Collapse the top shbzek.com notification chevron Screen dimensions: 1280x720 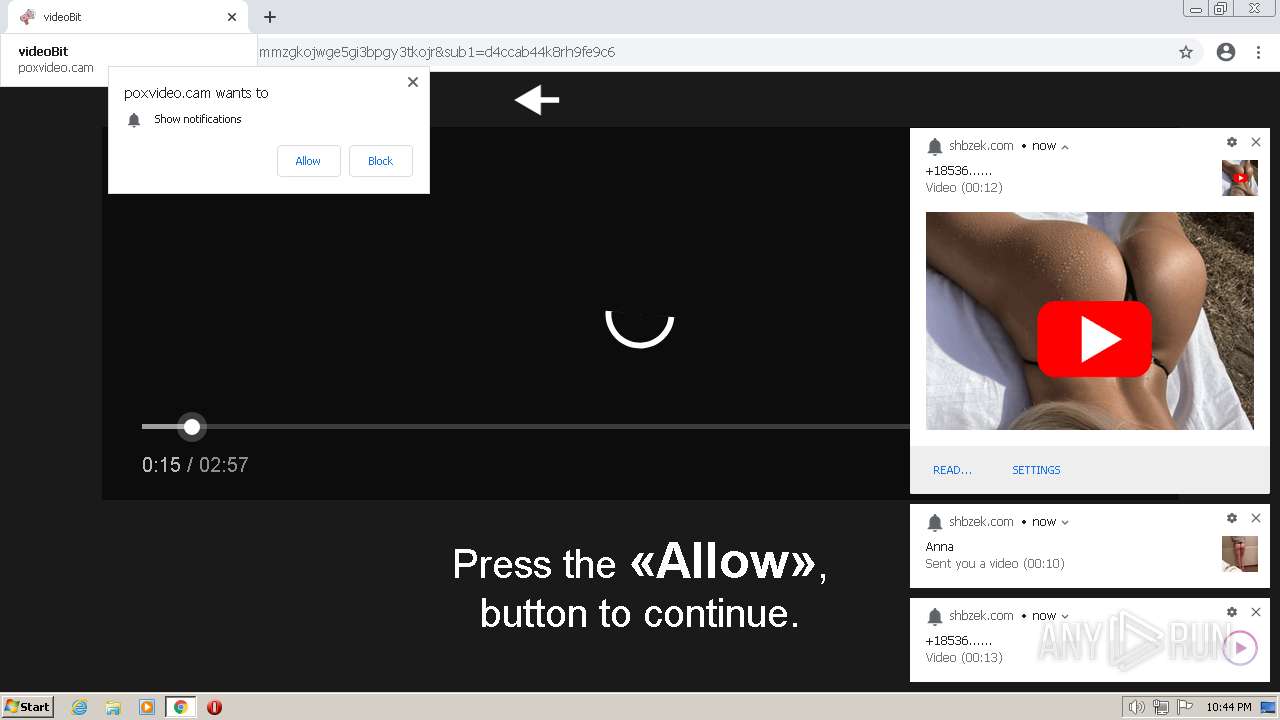(x=1065, y=146)
